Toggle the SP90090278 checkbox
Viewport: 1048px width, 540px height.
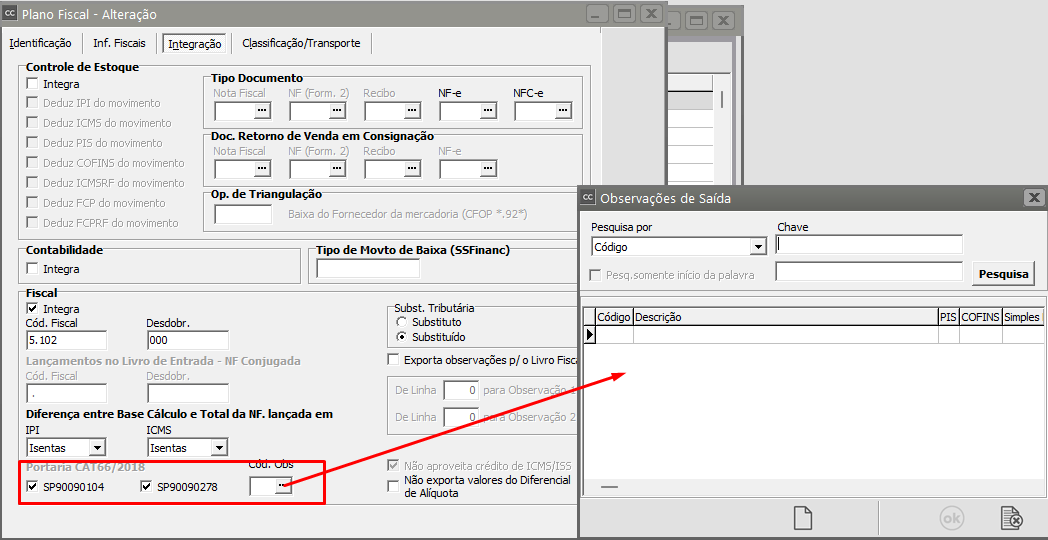[147, 487]
